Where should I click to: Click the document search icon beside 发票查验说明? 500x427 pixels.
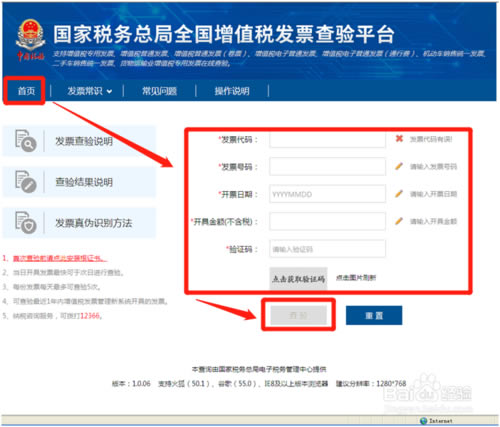(25, 141)
